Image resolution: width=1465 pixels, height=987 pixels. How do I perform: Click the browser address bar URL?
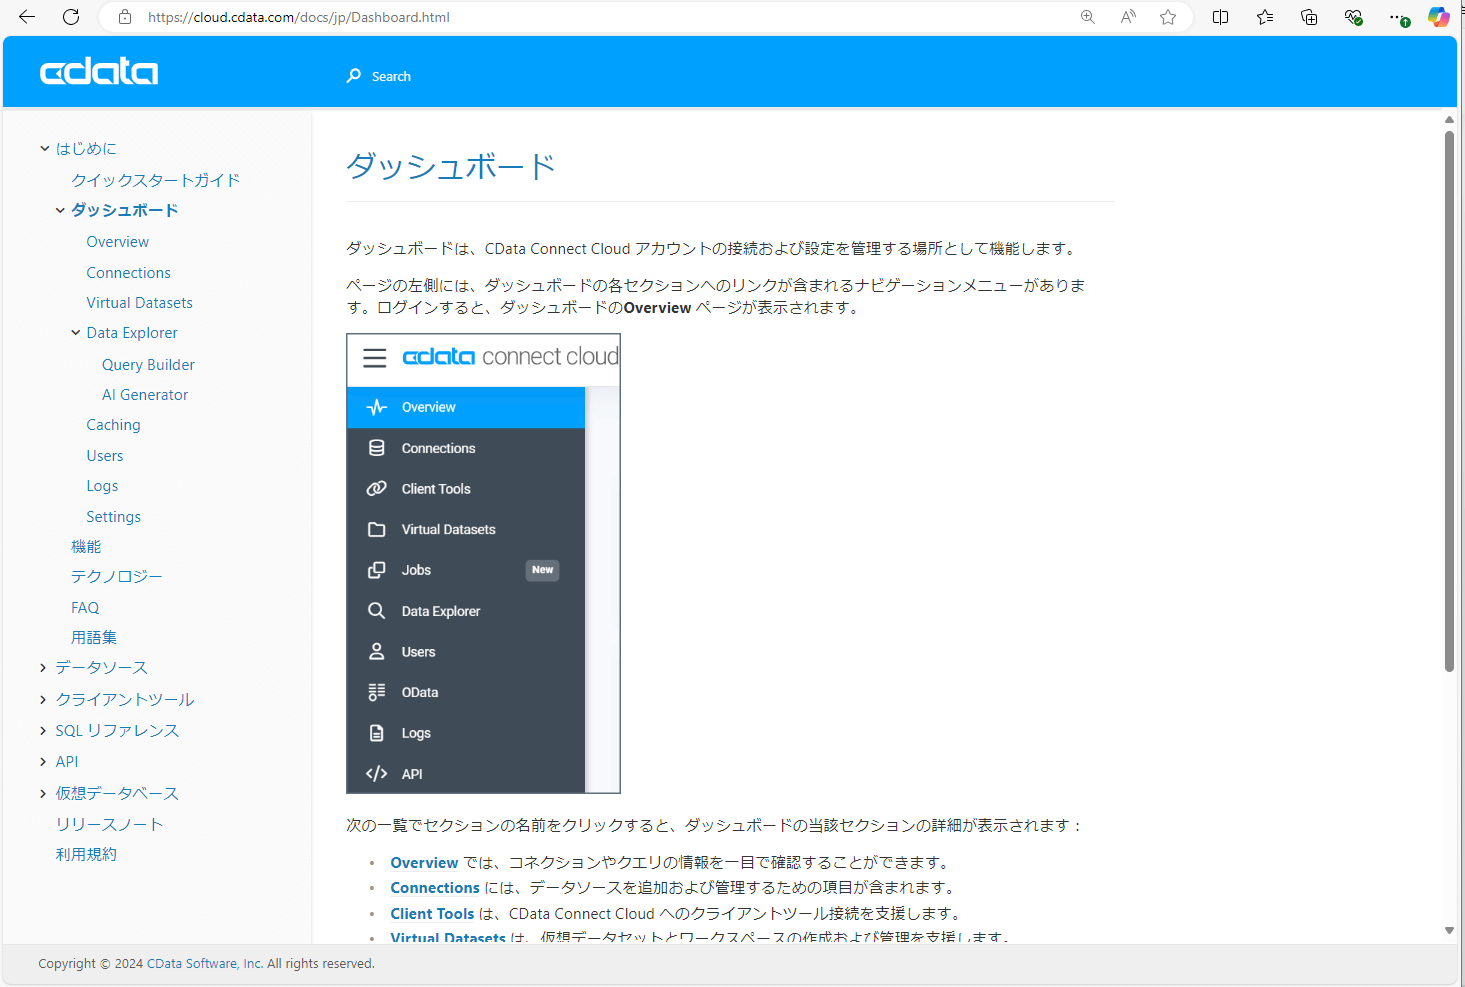click(299, 17)
